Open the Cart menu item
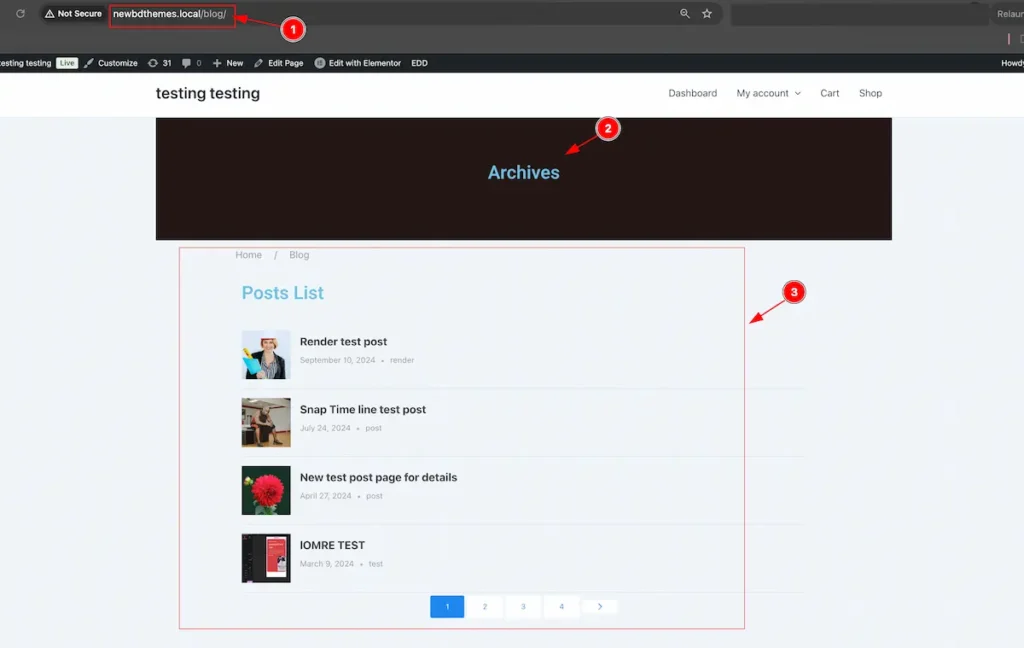Image resolution: width=1024 pixels, height=648 pixels. pyautogui.click(x=830, y=93)
